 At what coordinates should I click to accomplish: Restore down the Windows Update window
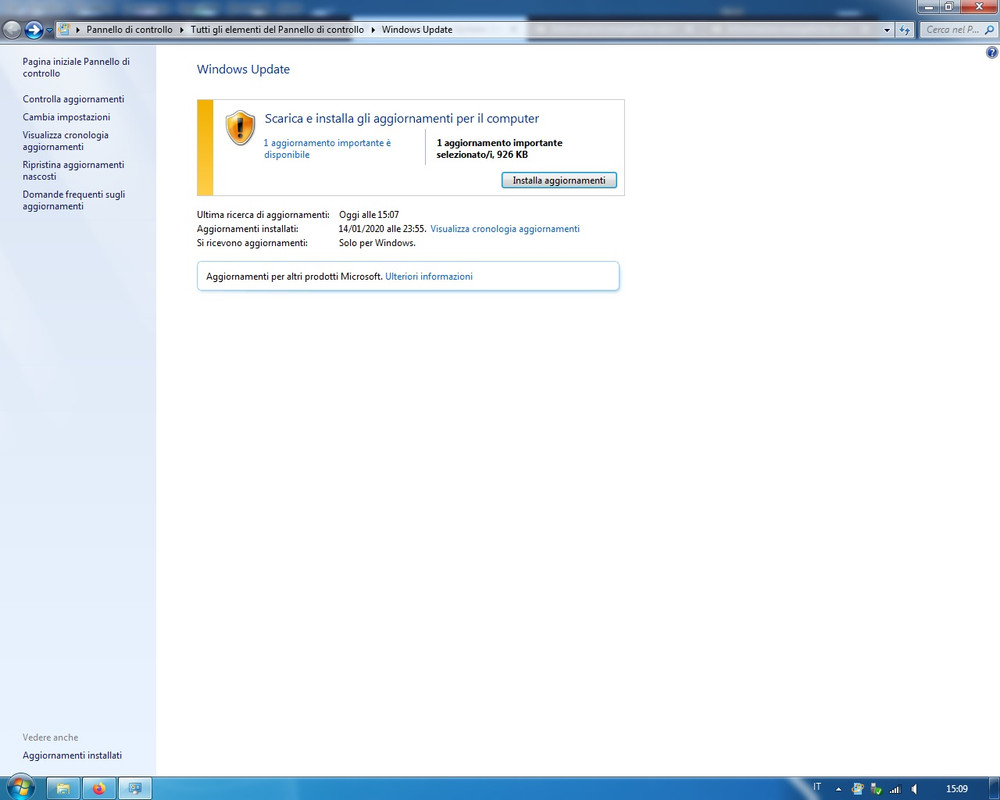tap(948, 6)
